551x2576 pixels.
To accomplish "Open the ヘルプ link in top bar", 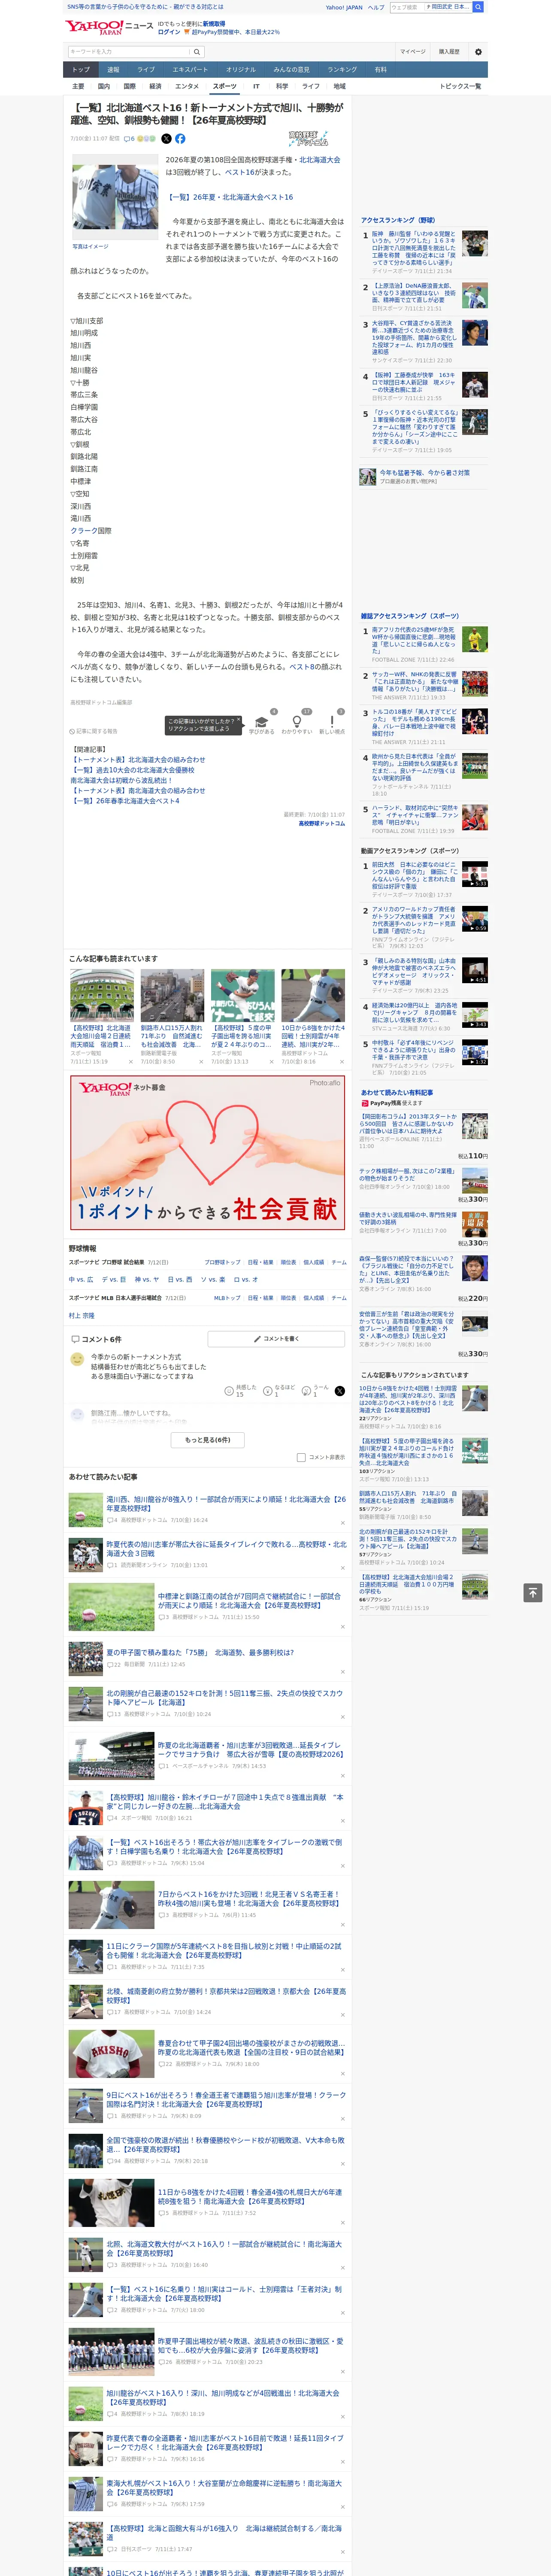I will pos(375,7).
